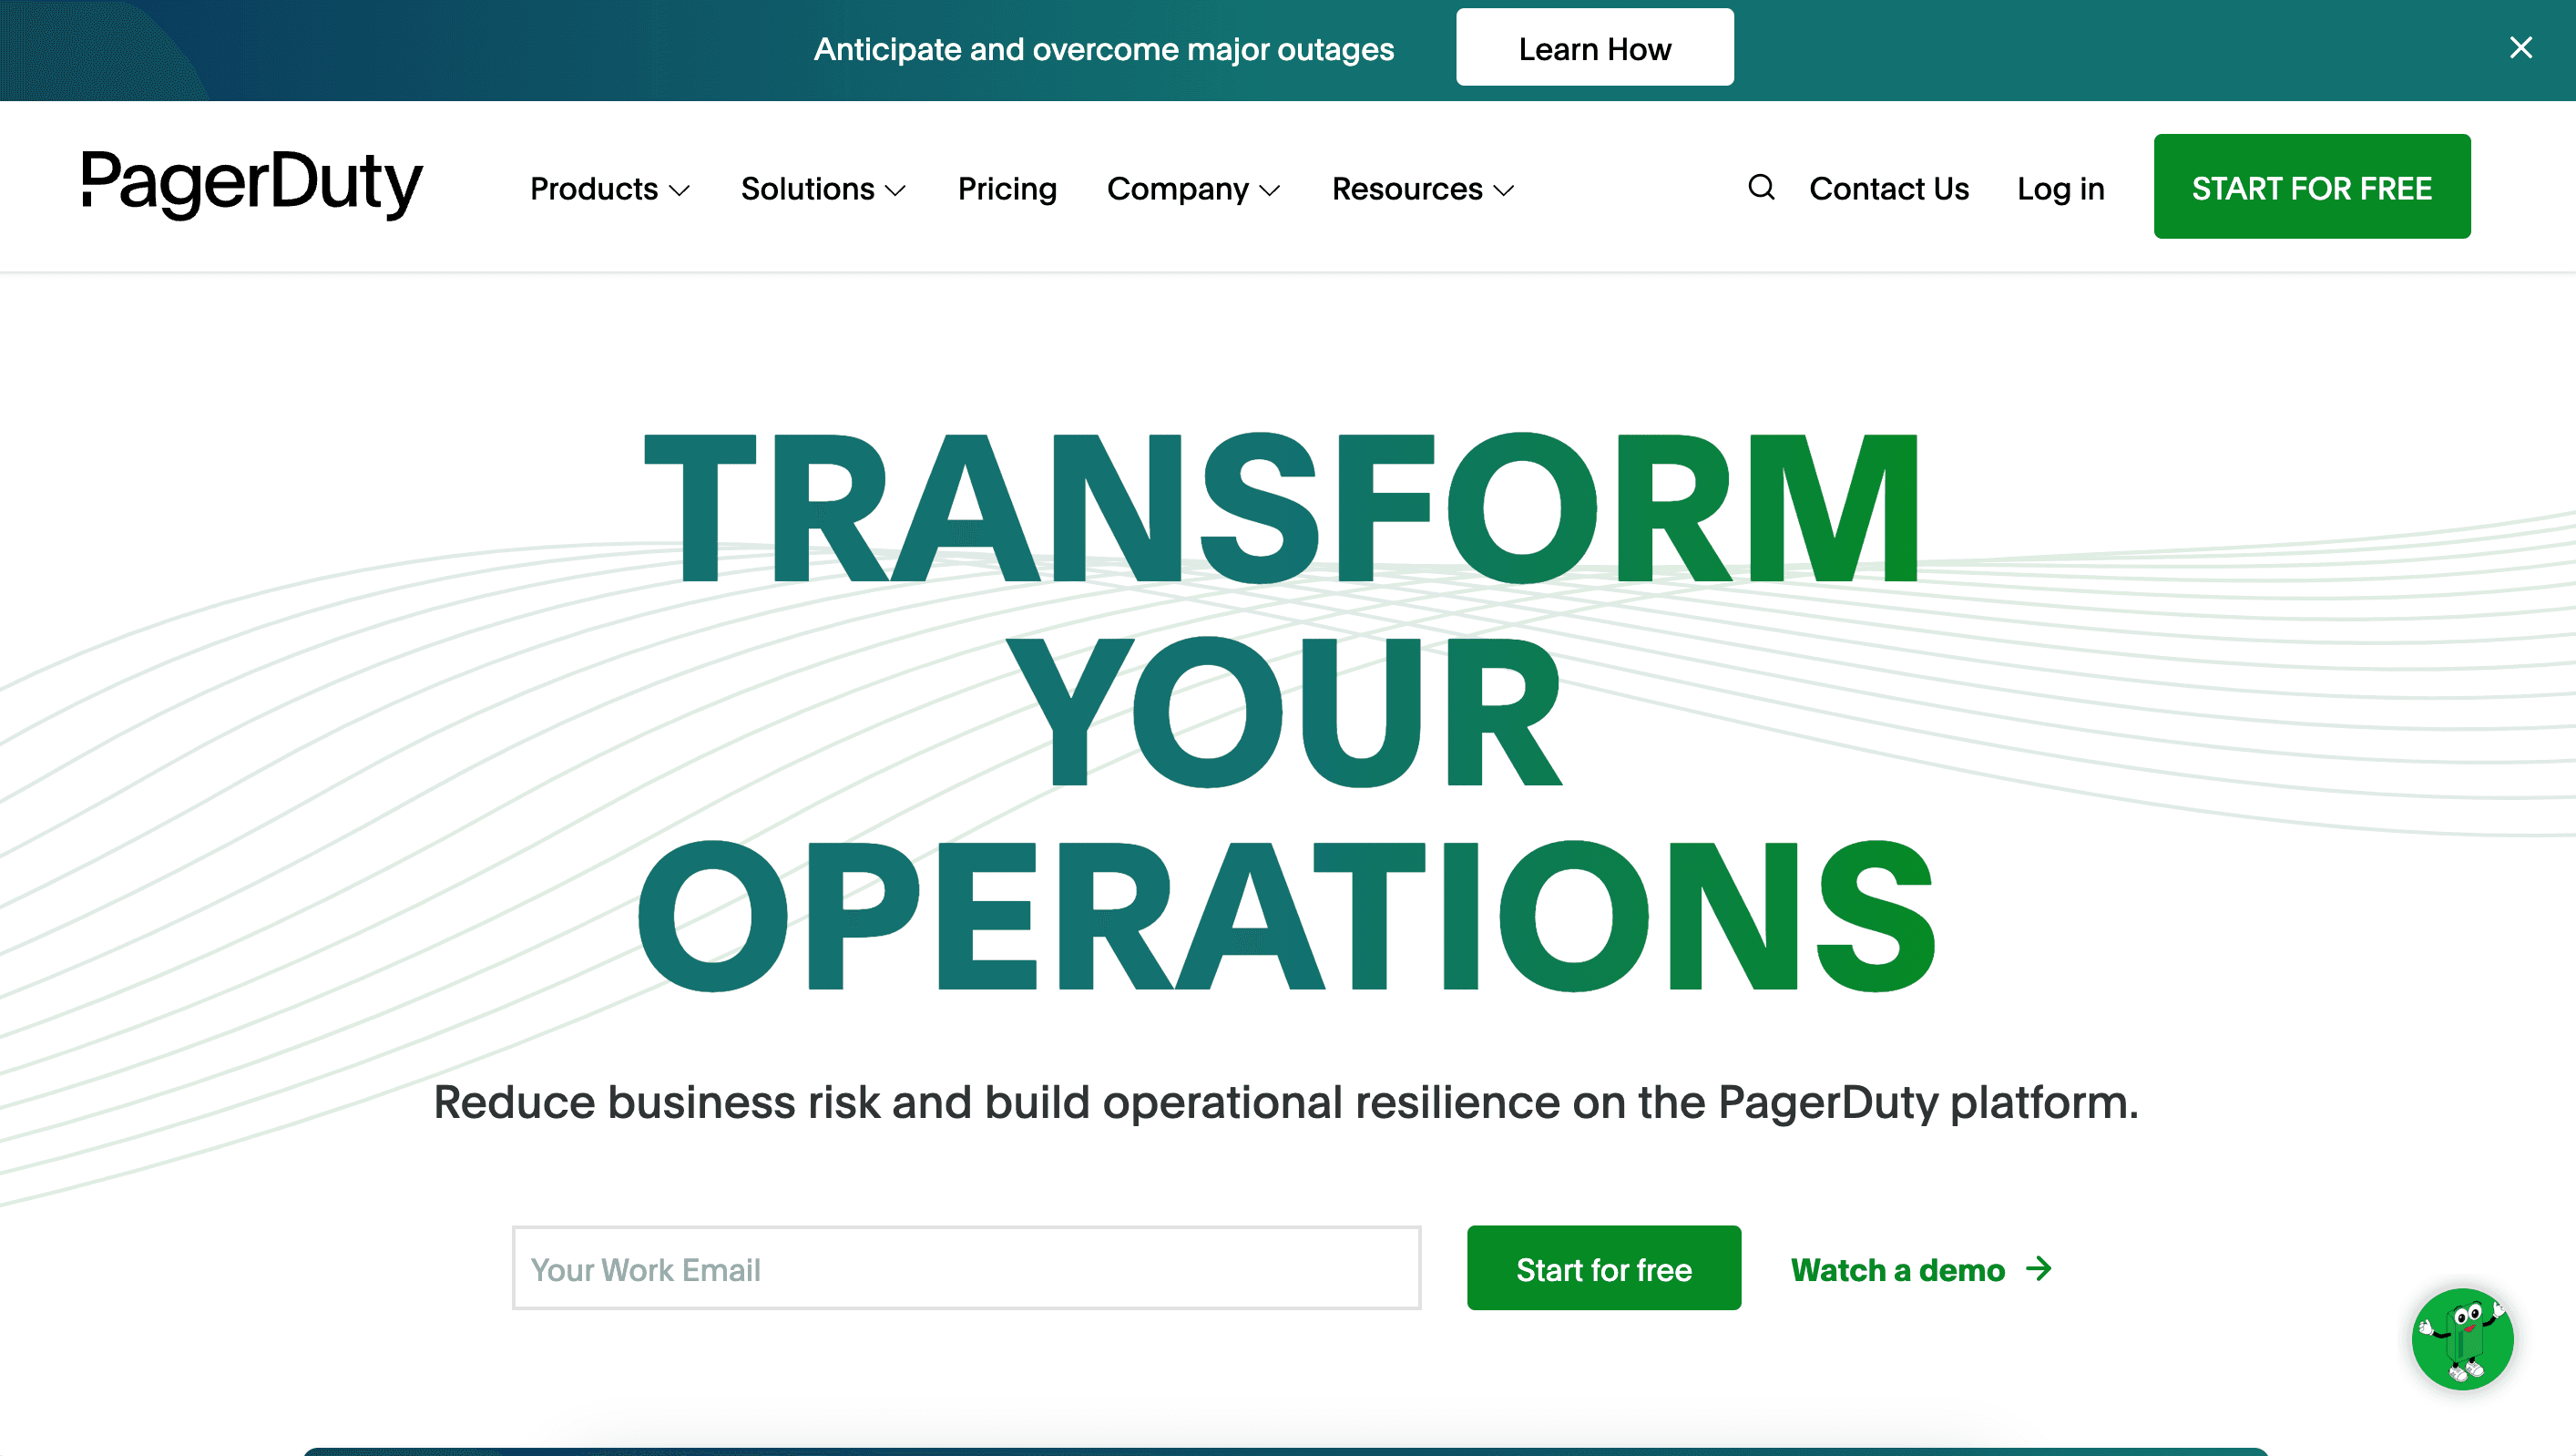Open the search magnifier icon
2576x1456 pixels.
[1761, 187]
